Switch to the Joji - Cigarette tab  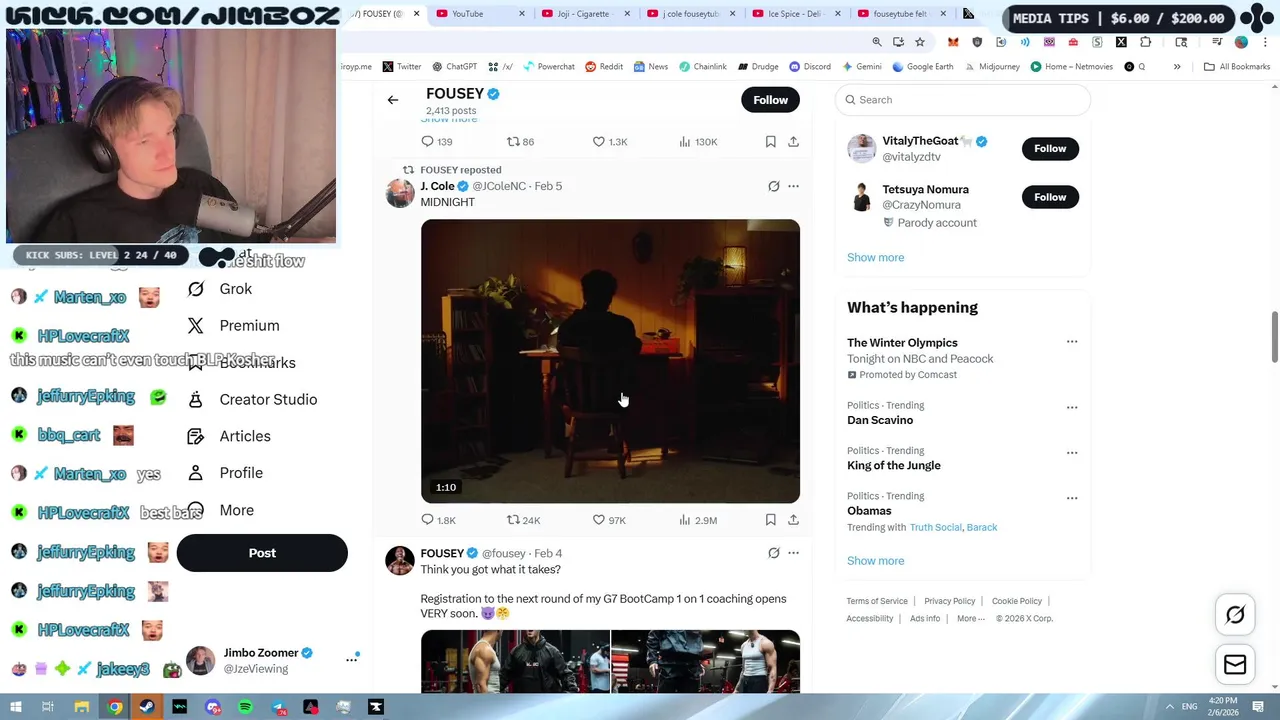(587, 14)
